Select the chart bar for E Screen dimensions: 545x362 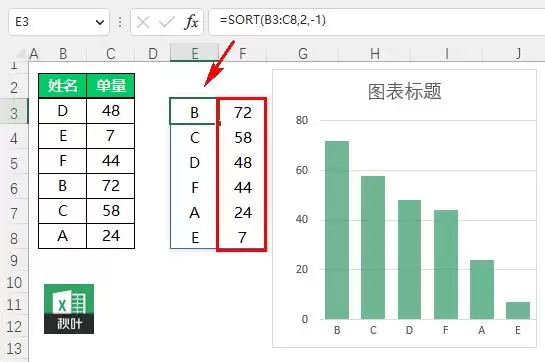pyautogui.click(x=518, y=311)
